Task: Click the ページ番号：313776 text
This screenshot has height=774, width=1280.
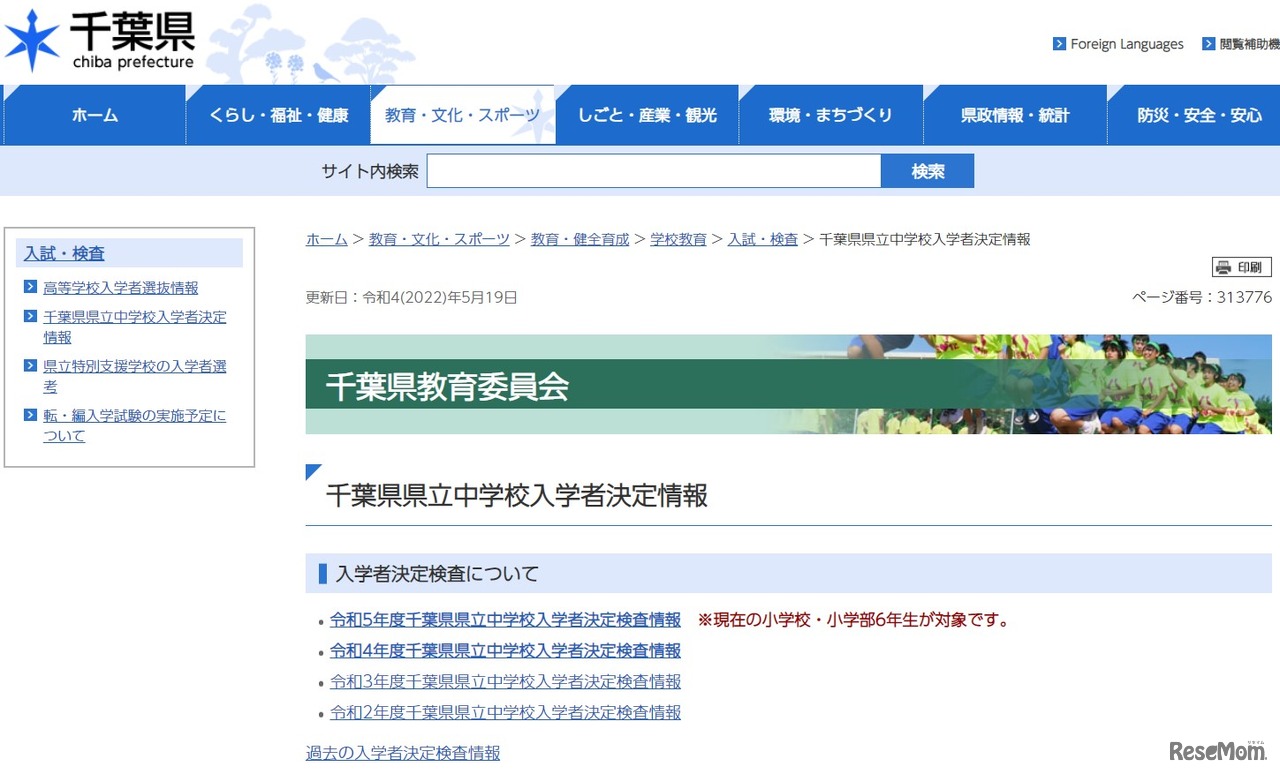Action: tap(1202, 297)
